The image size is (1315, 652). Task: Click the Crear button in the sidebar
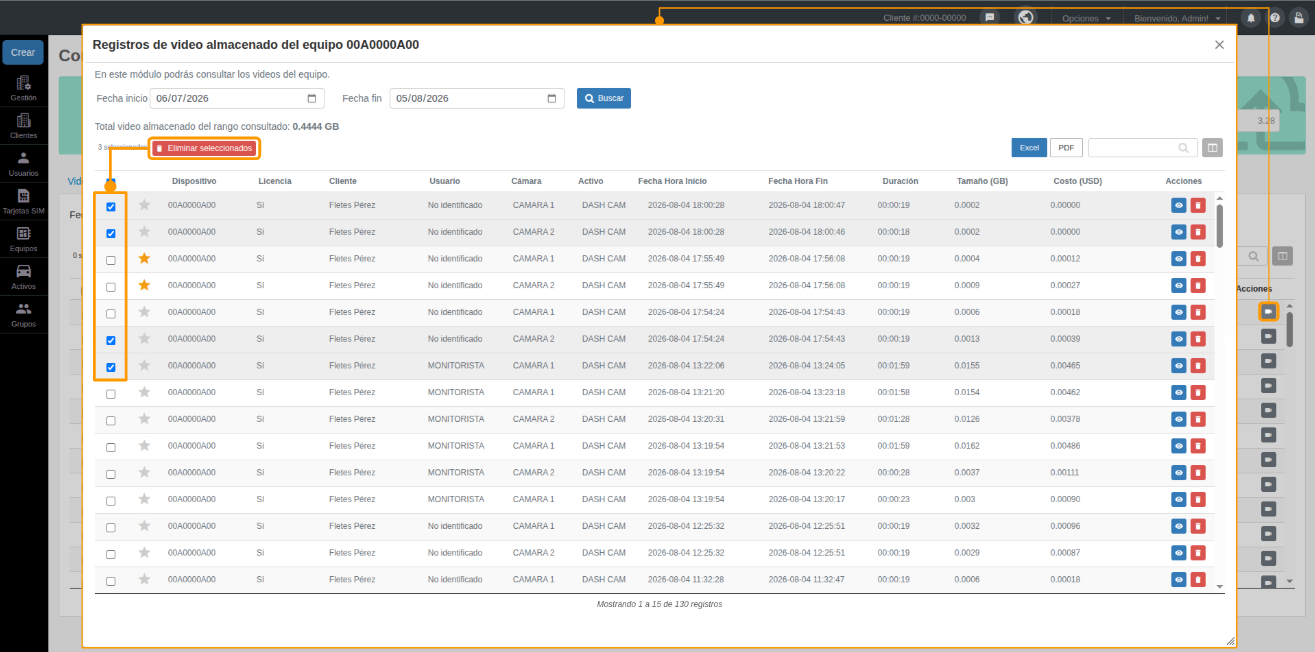pyautogui.click(x=23, y=52)
